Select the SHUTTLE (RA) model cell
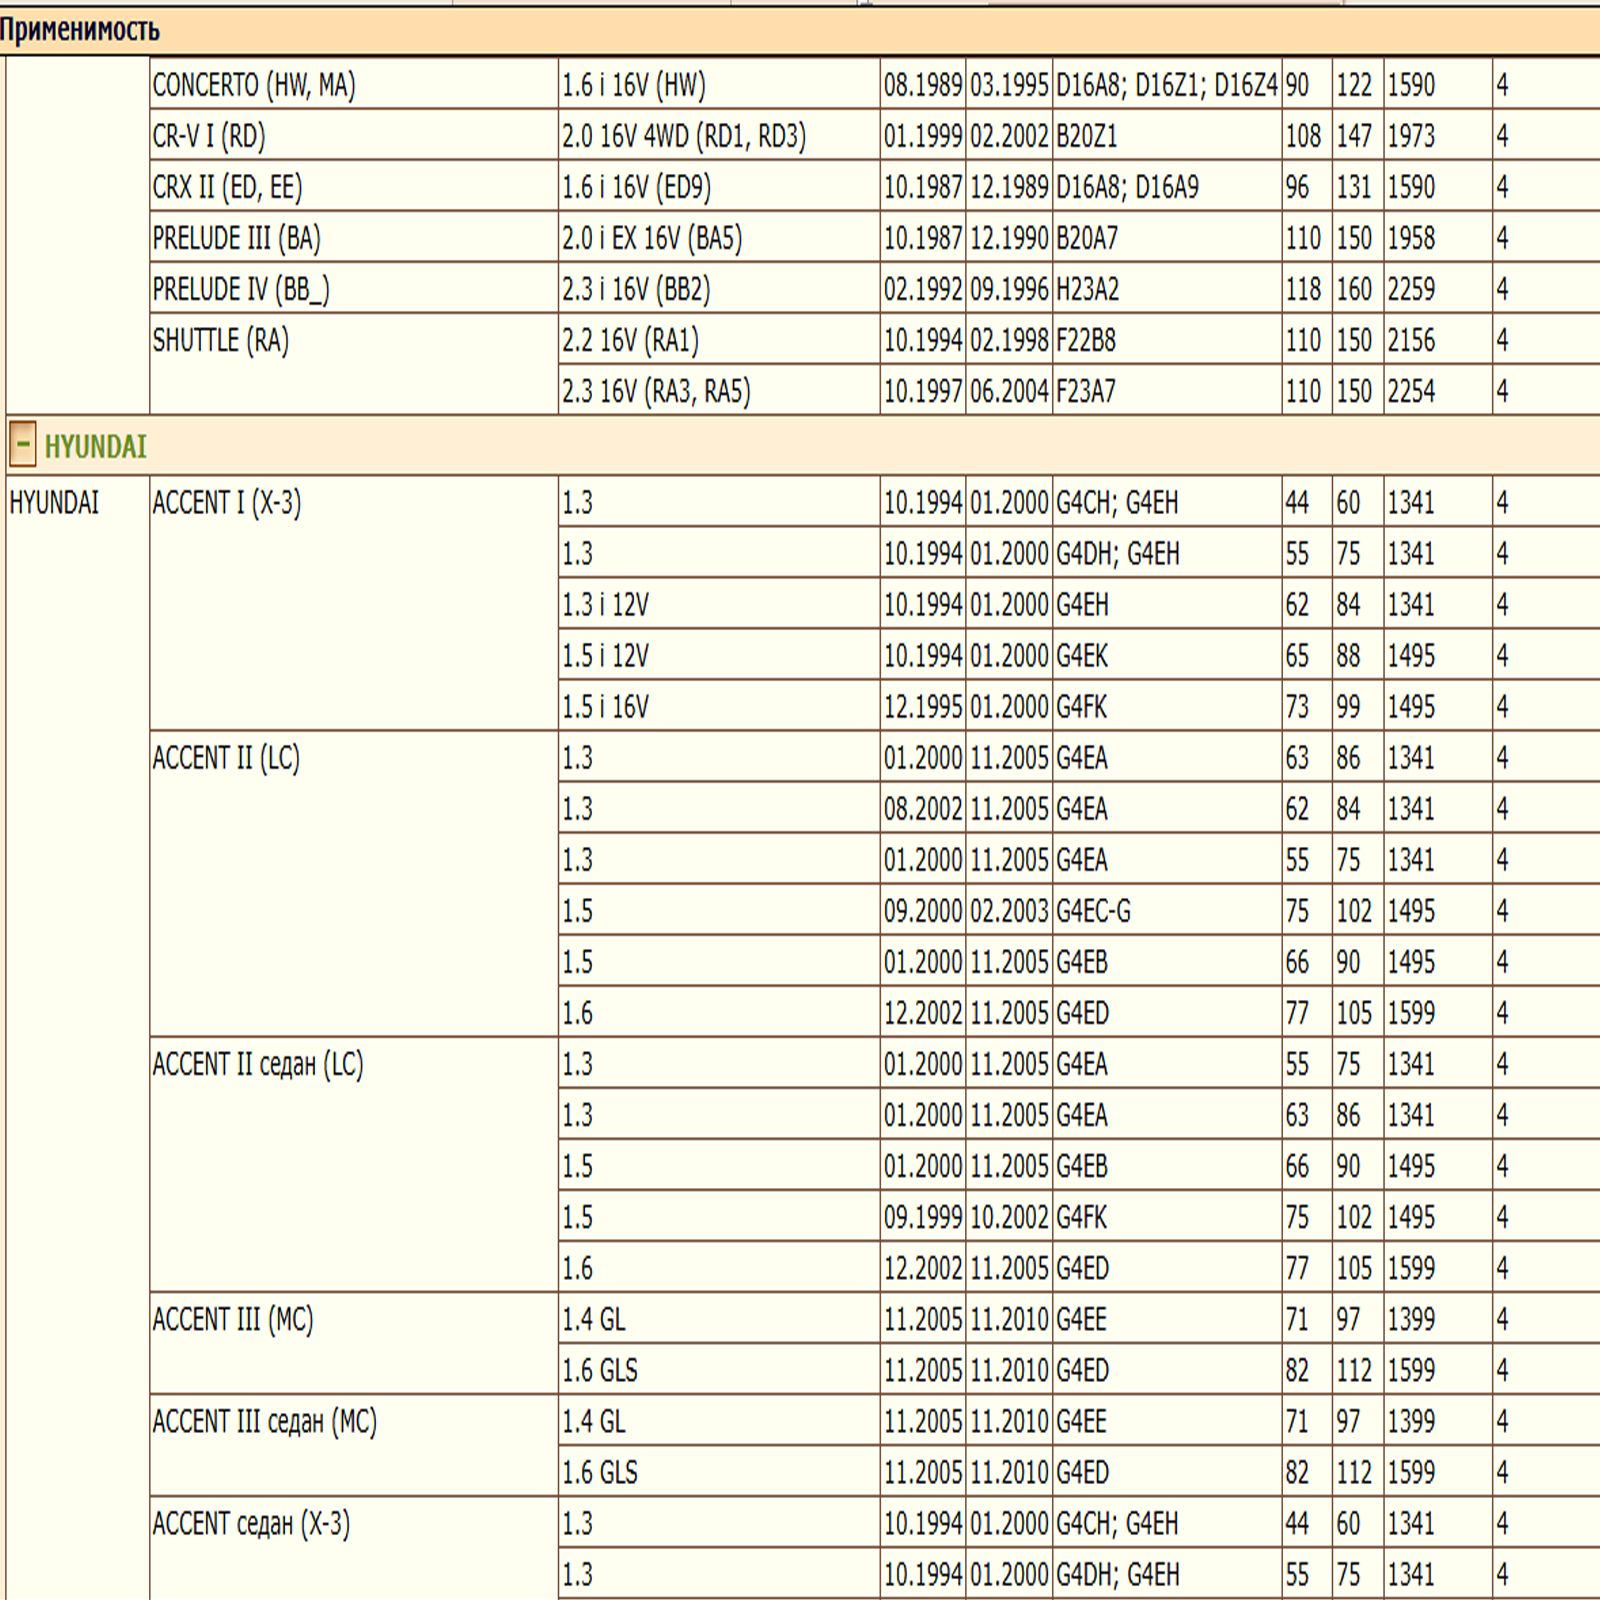 [x=221, y=341]
